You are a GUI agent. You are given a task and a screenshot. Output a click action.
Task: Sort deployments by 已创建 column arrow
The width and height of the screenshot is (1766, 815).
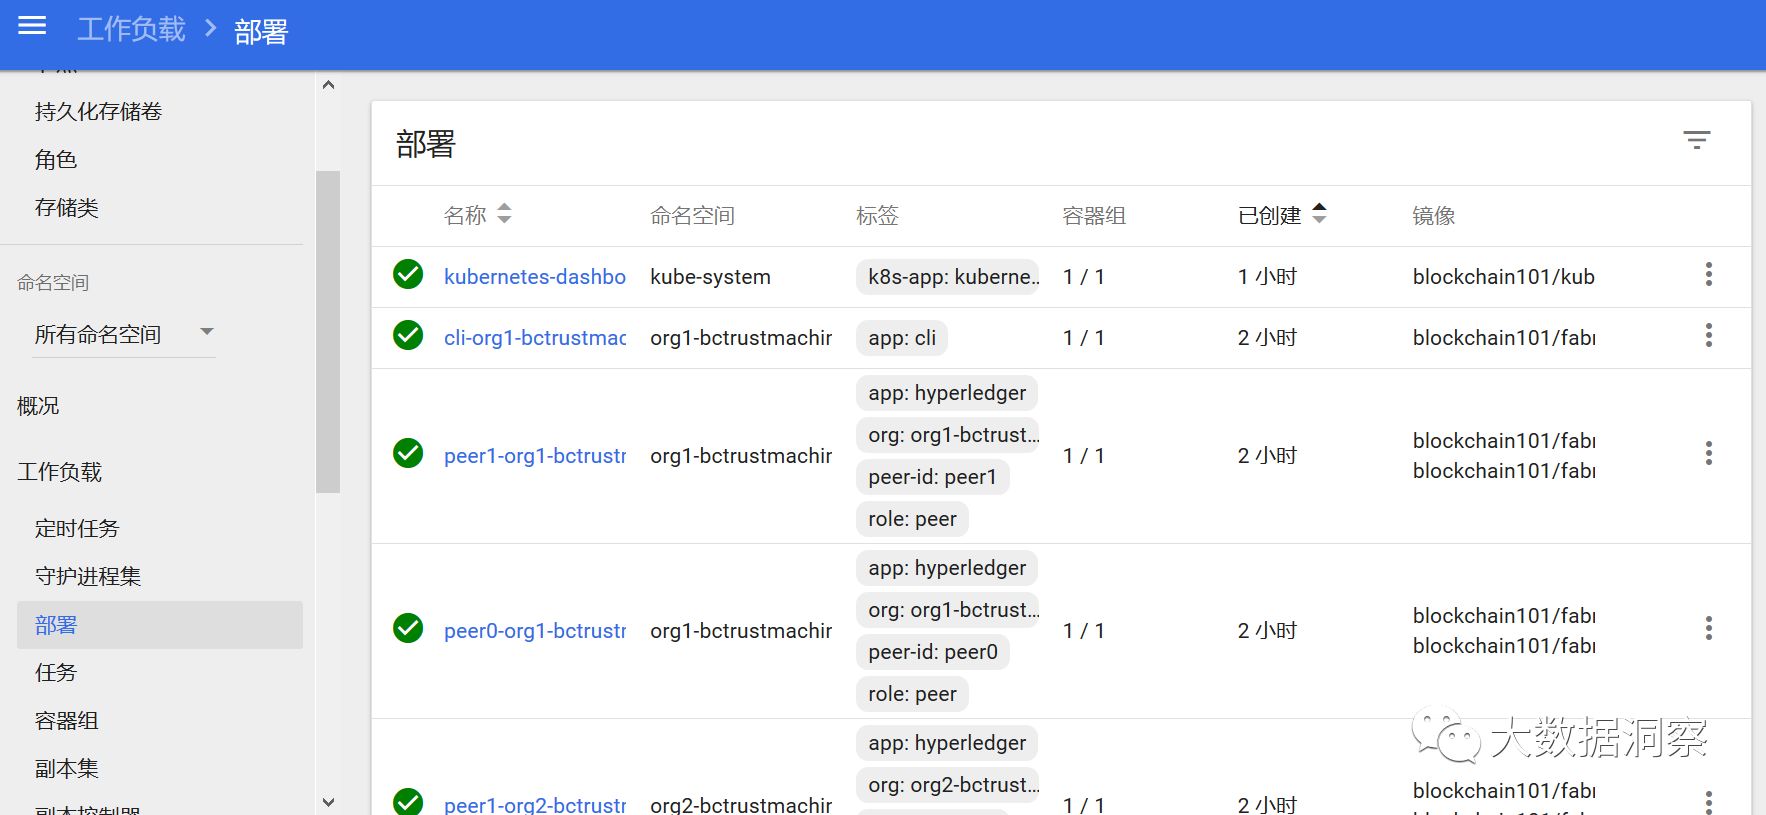pos(1319,213)
